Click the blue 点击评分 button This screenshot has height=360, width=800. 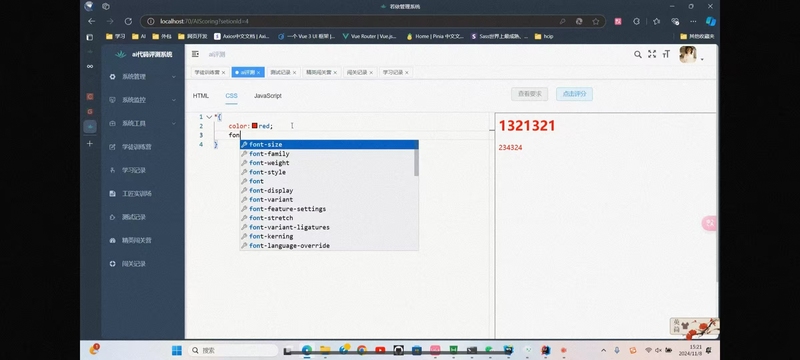pos(574,94)
